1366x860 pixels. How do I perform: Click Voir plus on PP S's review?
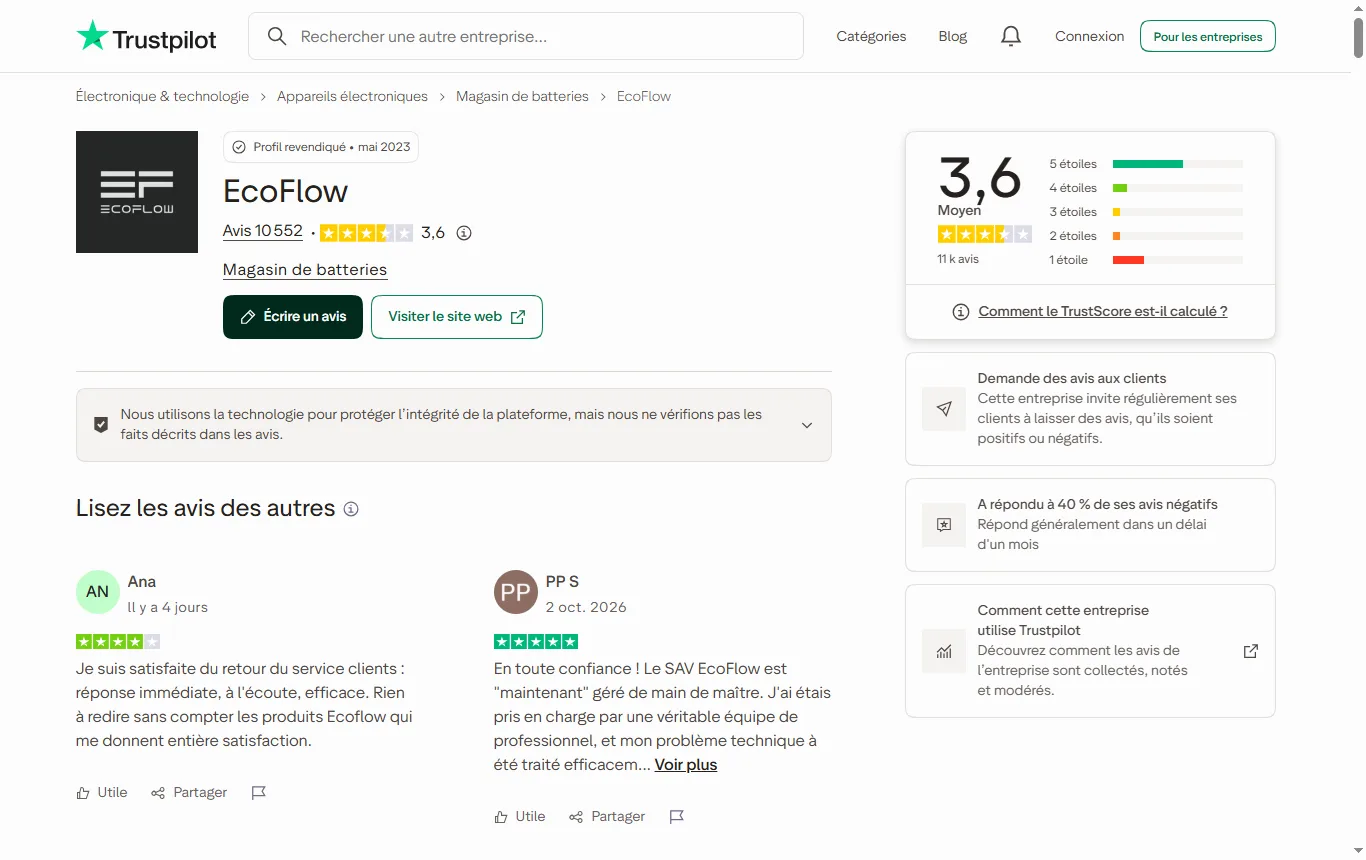click(x=686, y=765)
